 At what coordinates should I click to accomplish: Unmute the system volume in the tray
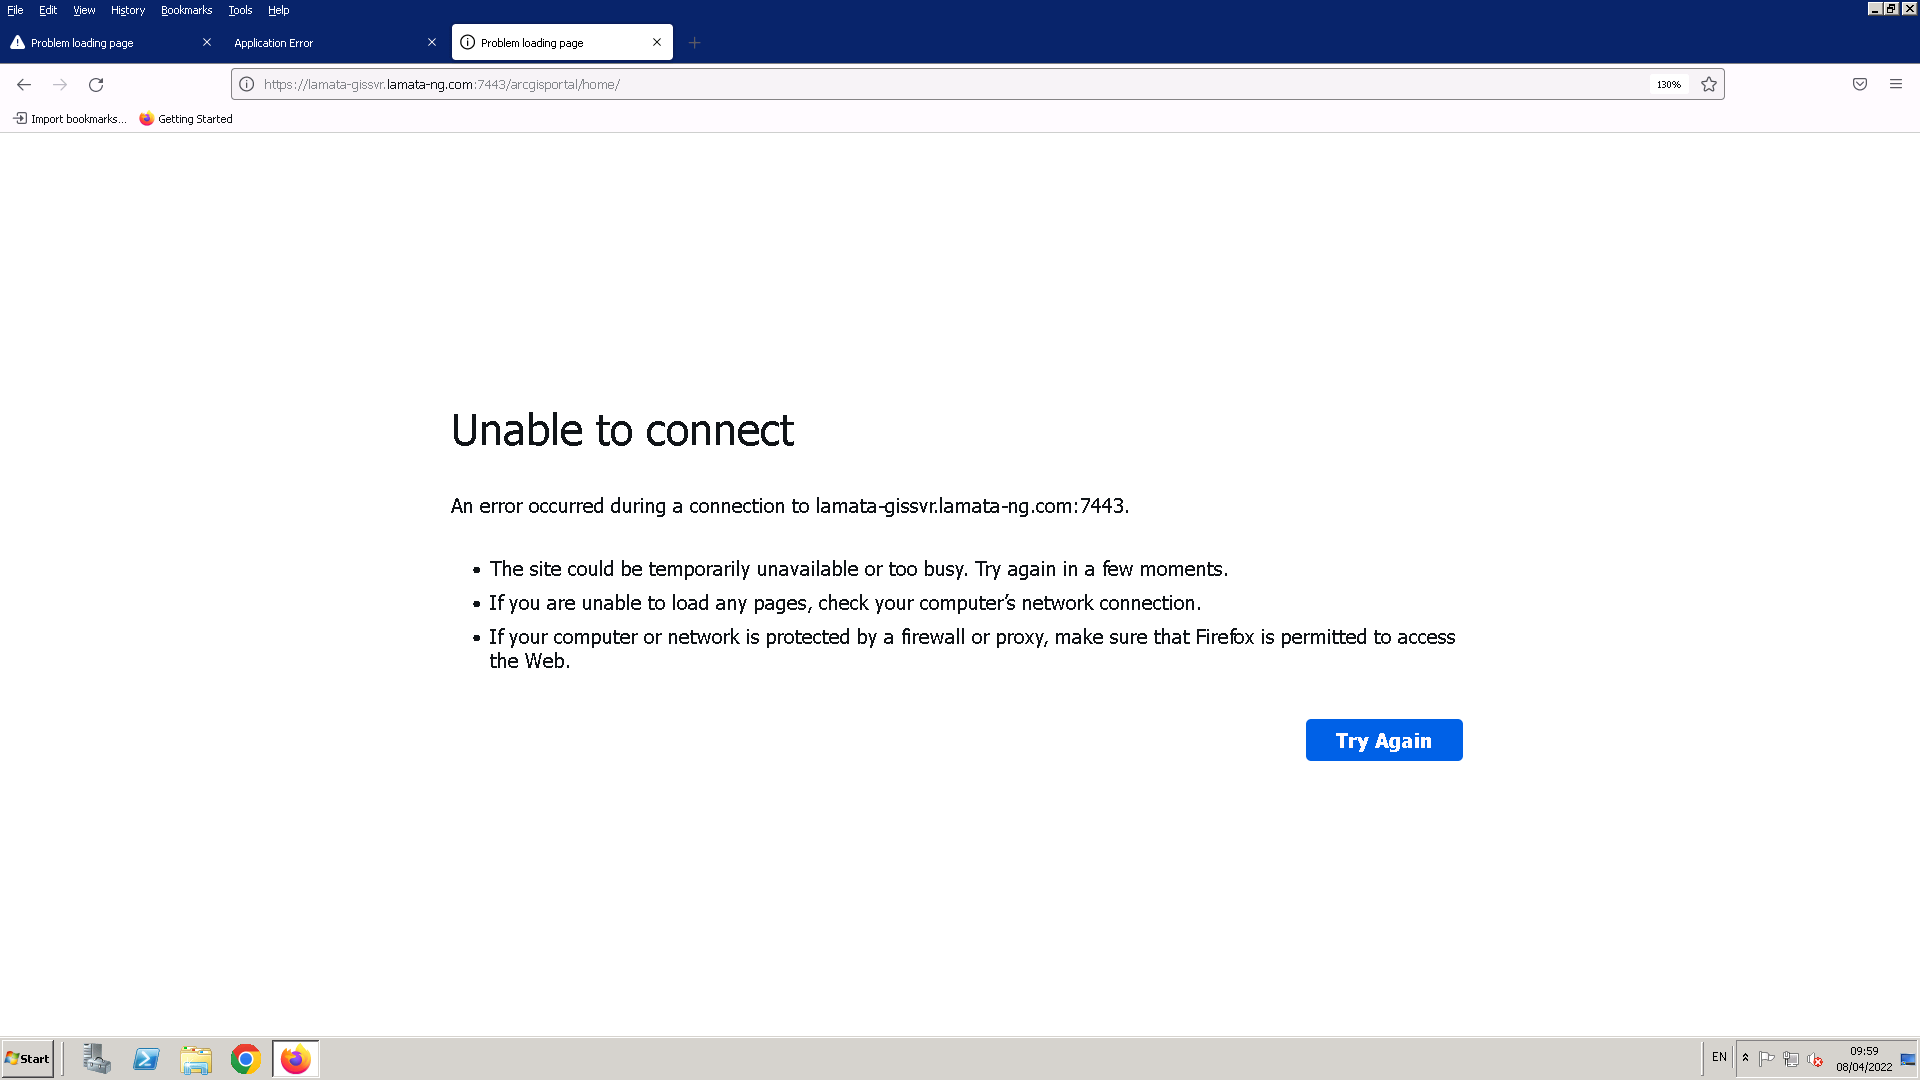coord(1815,1058)
